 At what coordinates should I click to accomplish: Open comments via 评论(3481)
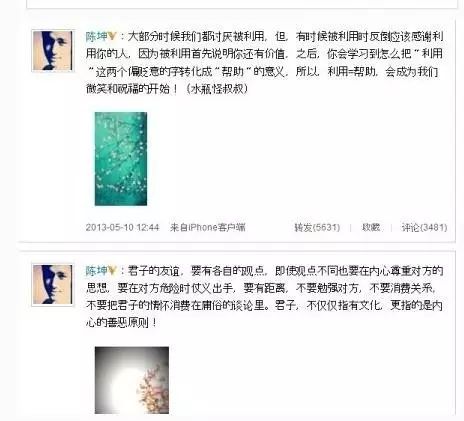click(x=424, y=227)
